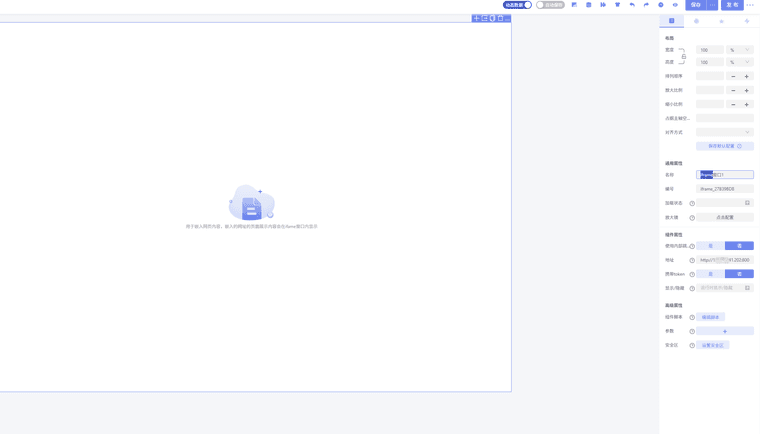Toggle the 自动保存 auto-save switch
Screen dimensions: 760x434
[x=550, y=5]
